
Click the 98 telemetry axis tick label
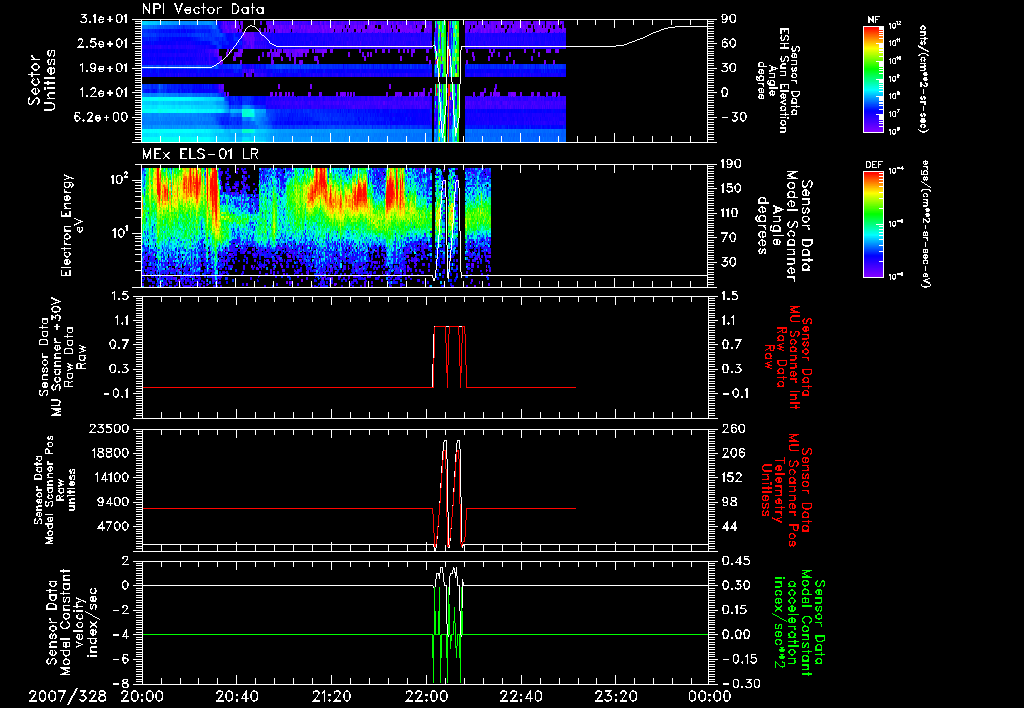(729, 502)
